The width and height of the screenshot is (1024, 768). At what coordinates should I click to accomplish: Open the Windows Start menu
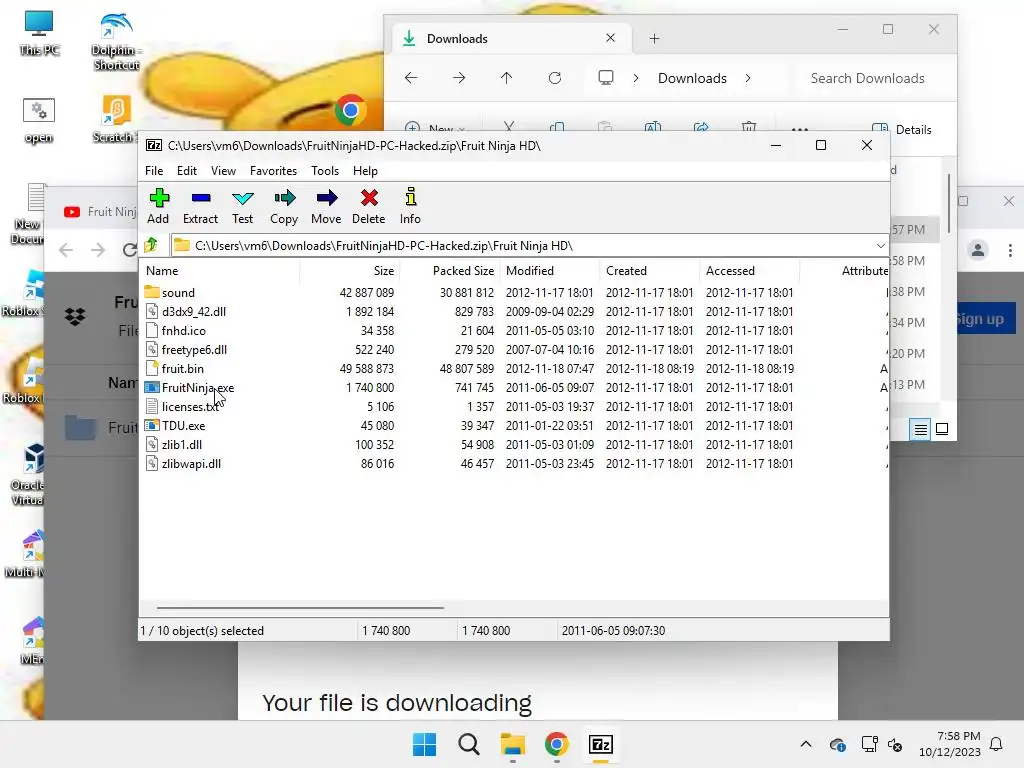pyautogui.click(x=424, y=744)
